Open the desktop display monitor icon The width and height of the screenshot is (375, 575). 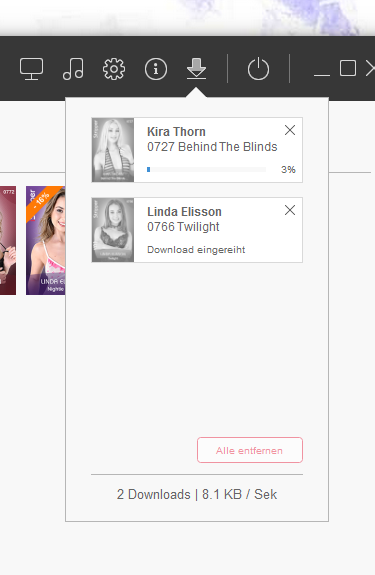31,69
